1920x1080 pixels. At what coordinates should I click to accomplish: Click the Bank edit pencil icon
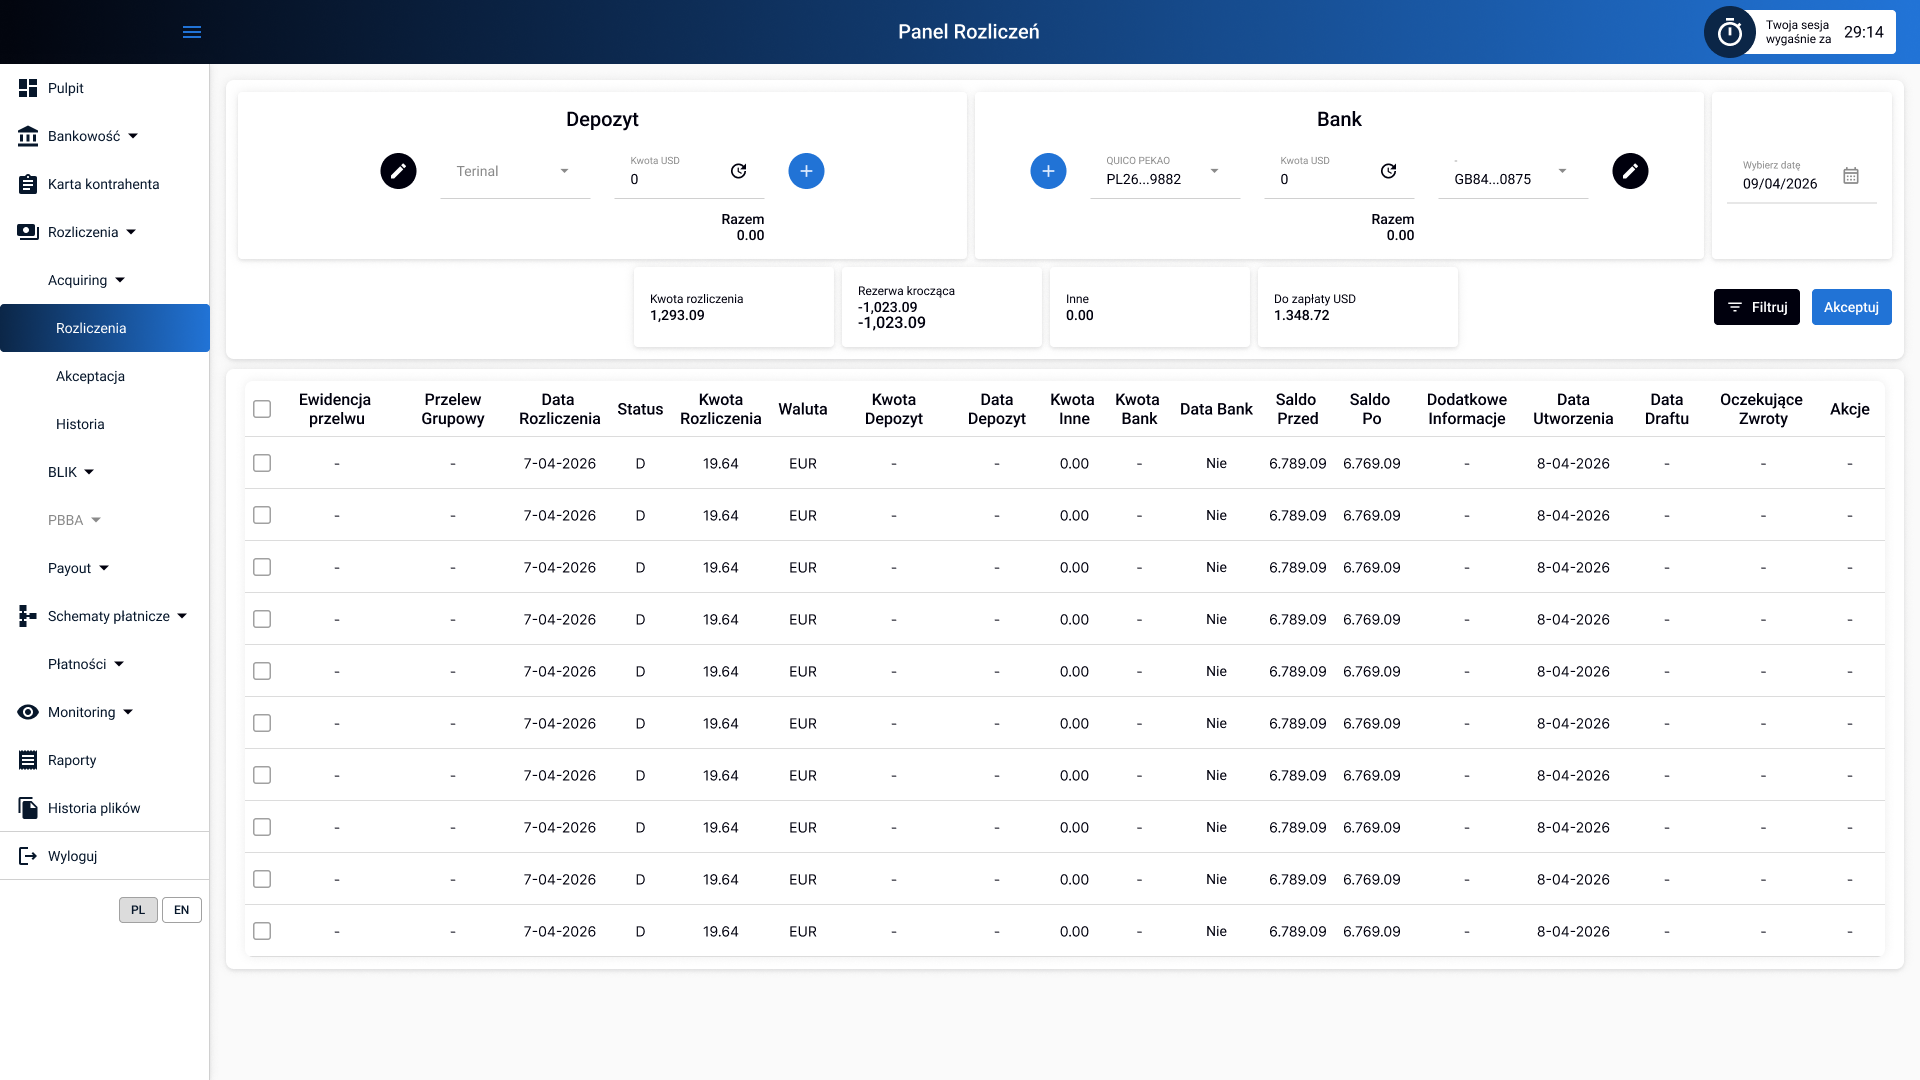1630,171
